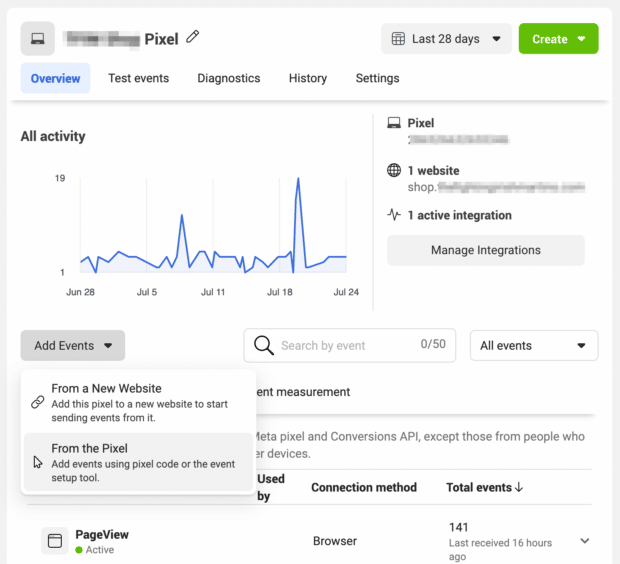Open the Diagnostics tab
This screenshot has height=564, width=620.
[228, 78]
